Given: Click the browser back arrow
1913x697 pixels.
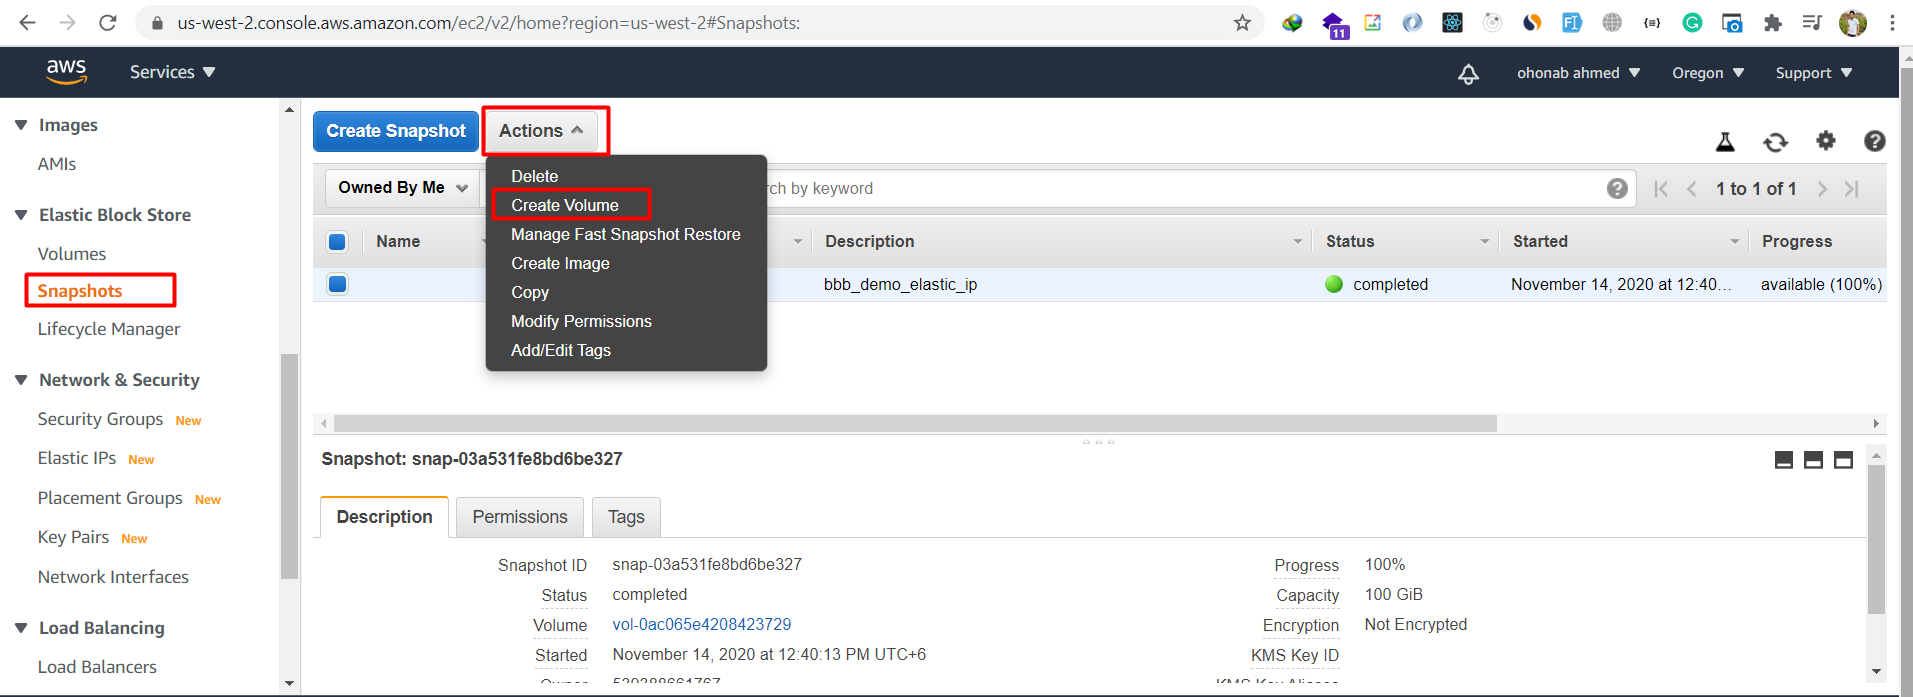Looking at the screenshot, I should 27,22.
